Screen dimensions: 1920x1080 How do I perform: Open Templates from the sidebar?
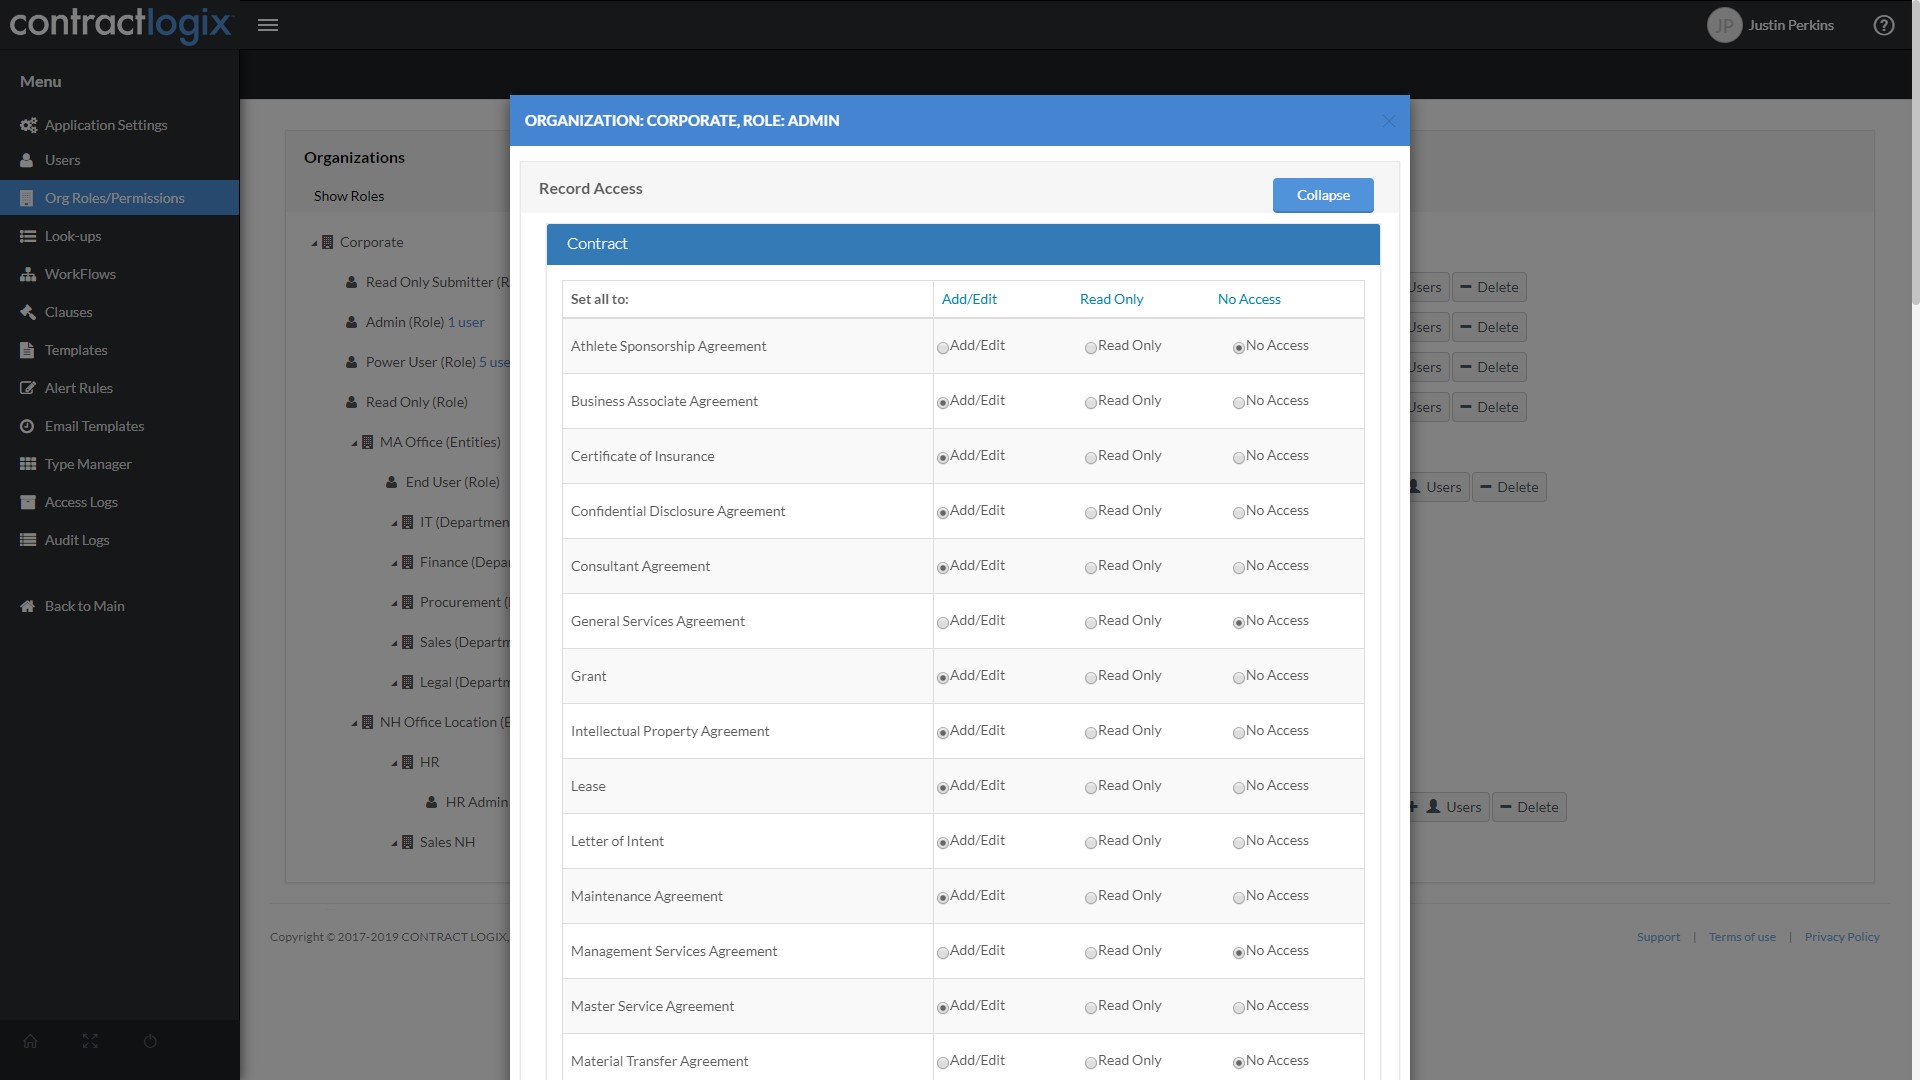[76, 350]
